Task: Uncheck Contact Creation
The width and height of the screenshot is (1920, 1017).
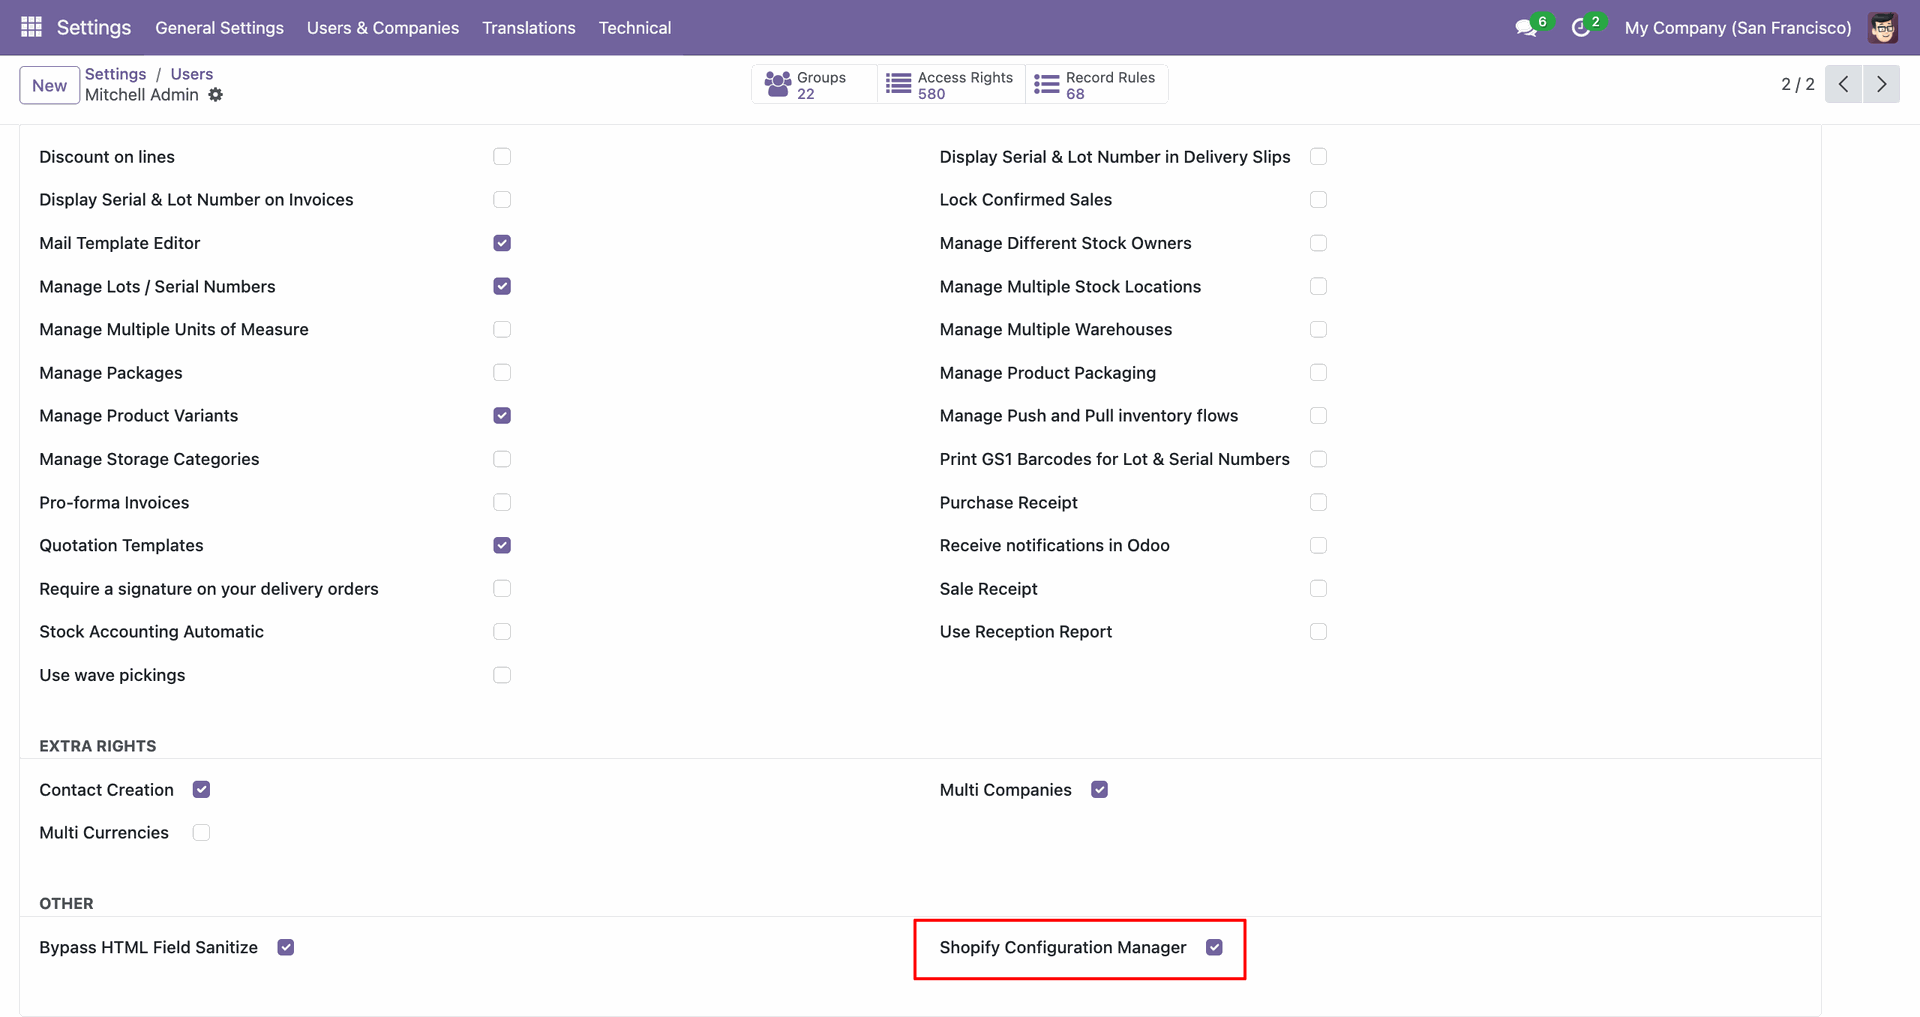Action: pyautogui.click(x=201, y=790)
